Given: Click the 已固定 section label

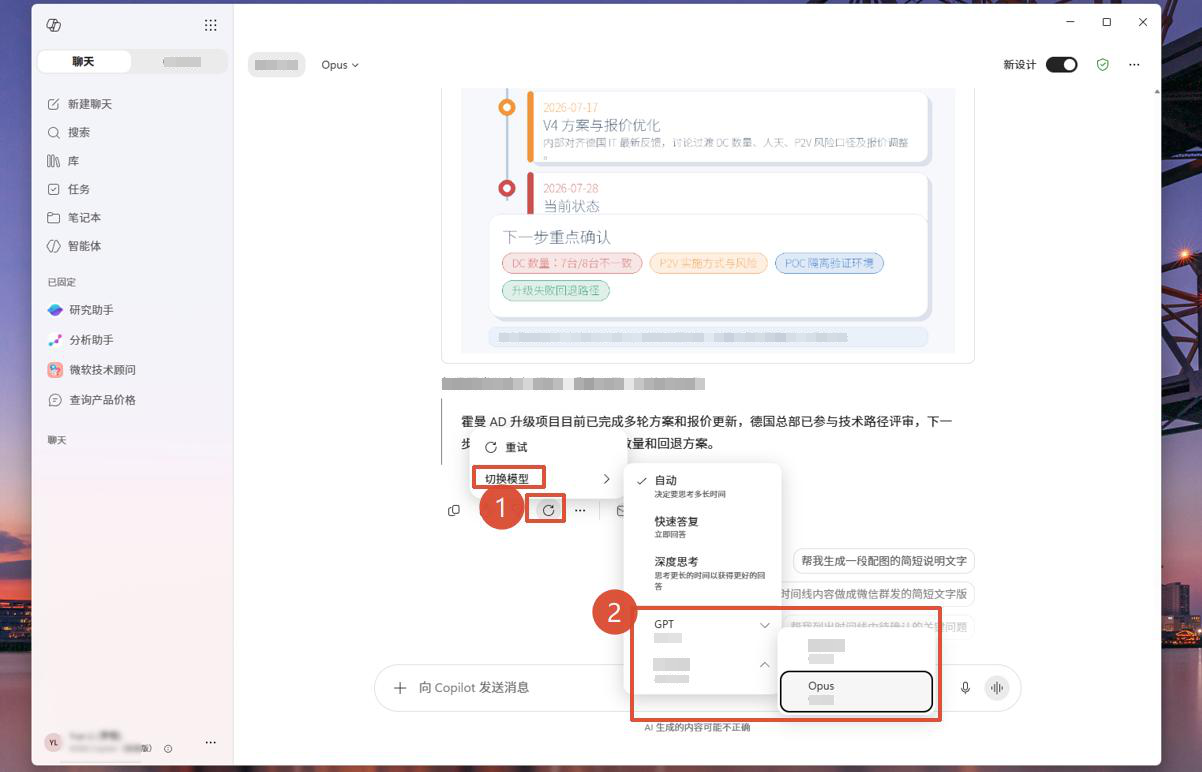Looking at the screenshot, I should click(x=62, y=282).
